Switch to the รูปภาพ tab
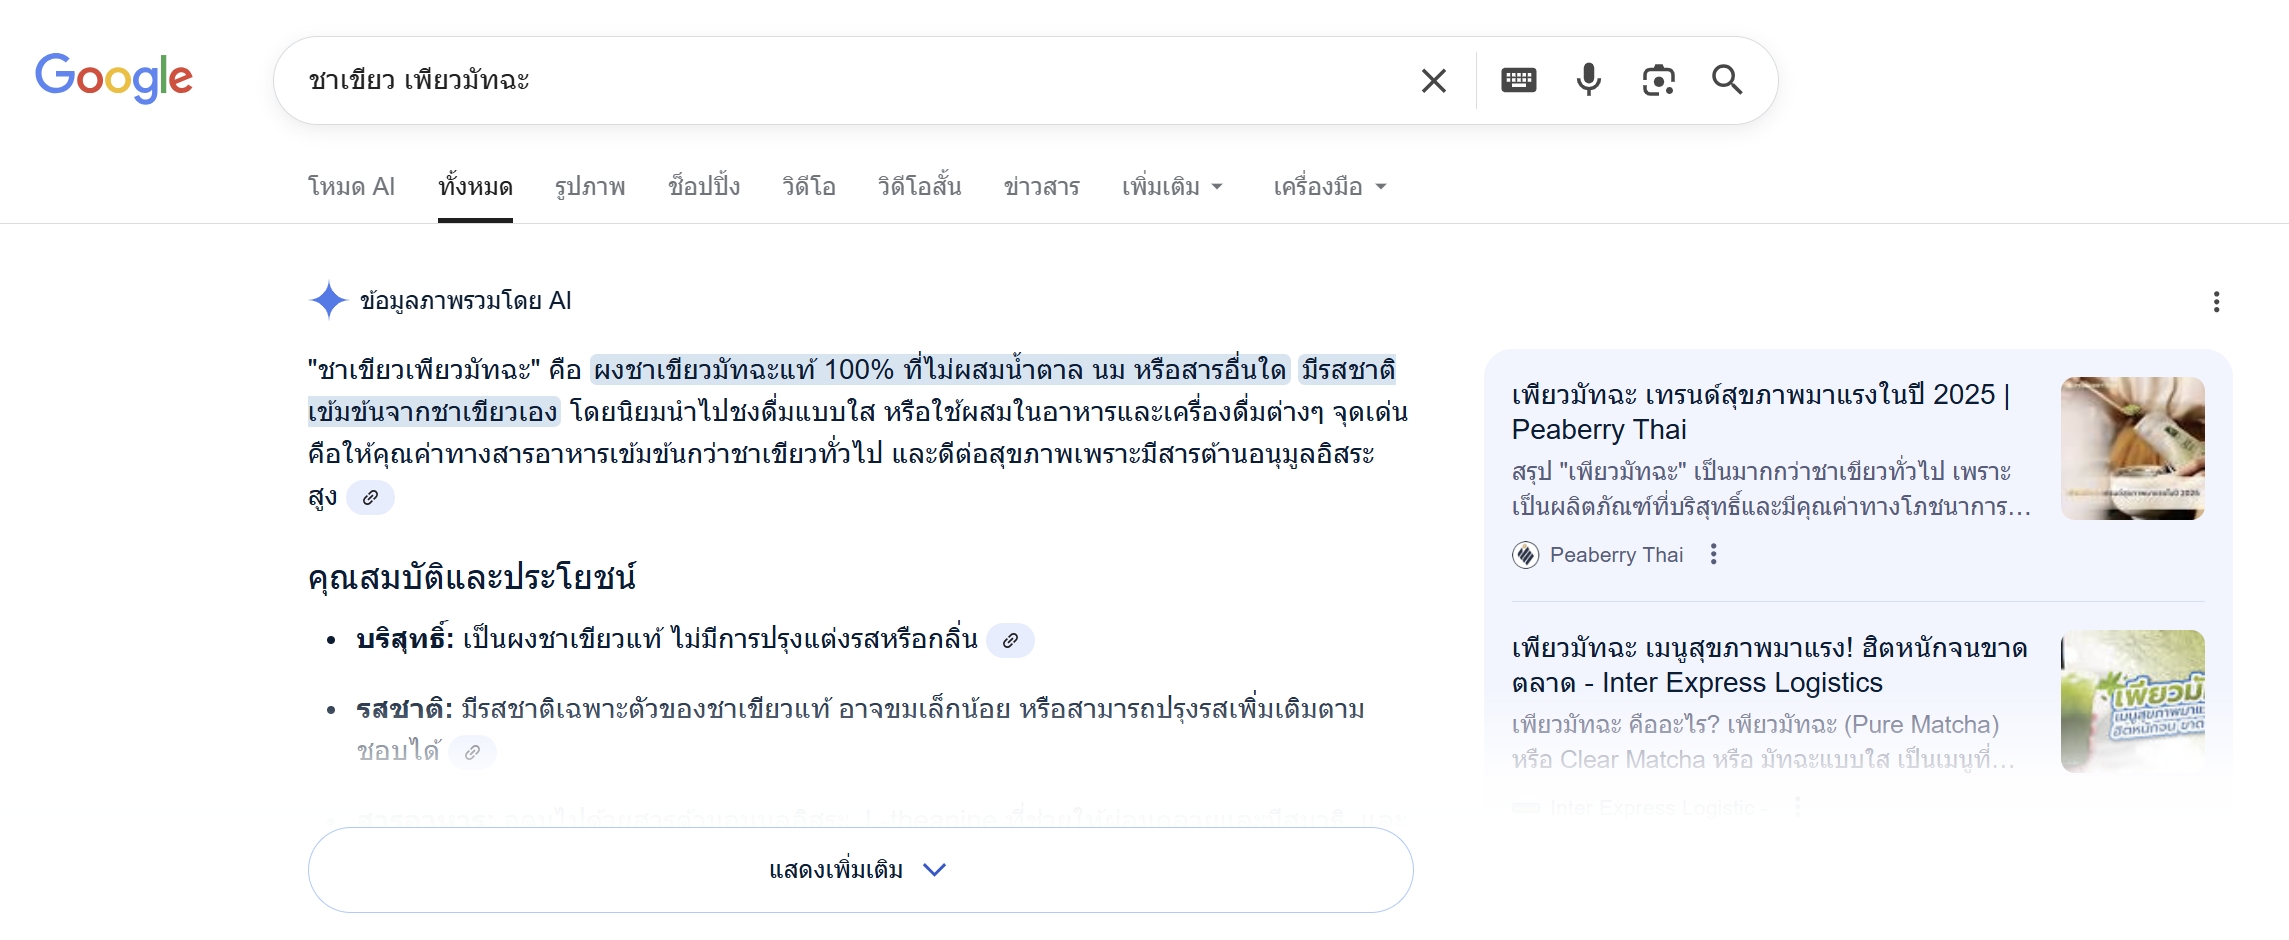Viewport: 2289px width, 940px height. [590, 187]
